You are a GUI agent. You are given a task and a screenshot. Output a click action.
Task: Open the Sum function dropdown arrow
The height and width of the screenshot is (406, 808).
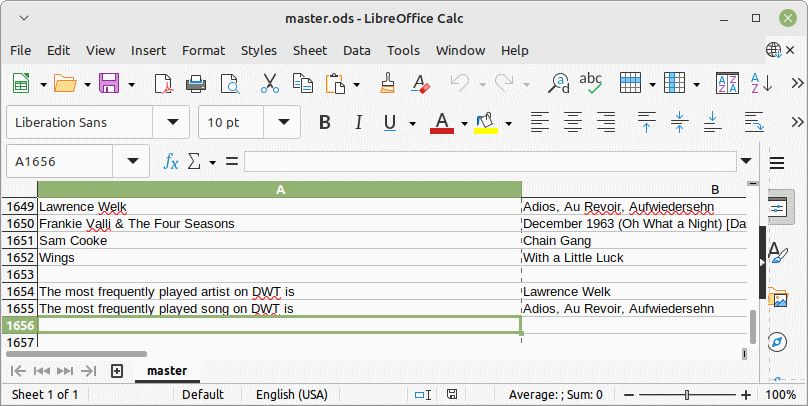tap(212, 163)
